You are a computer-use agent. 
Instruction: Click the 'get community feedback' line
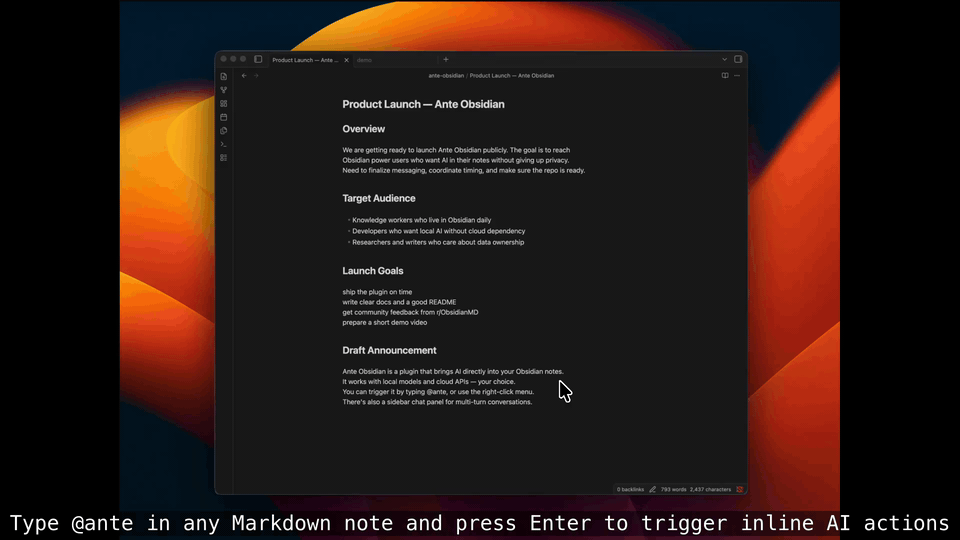[410, 312]
